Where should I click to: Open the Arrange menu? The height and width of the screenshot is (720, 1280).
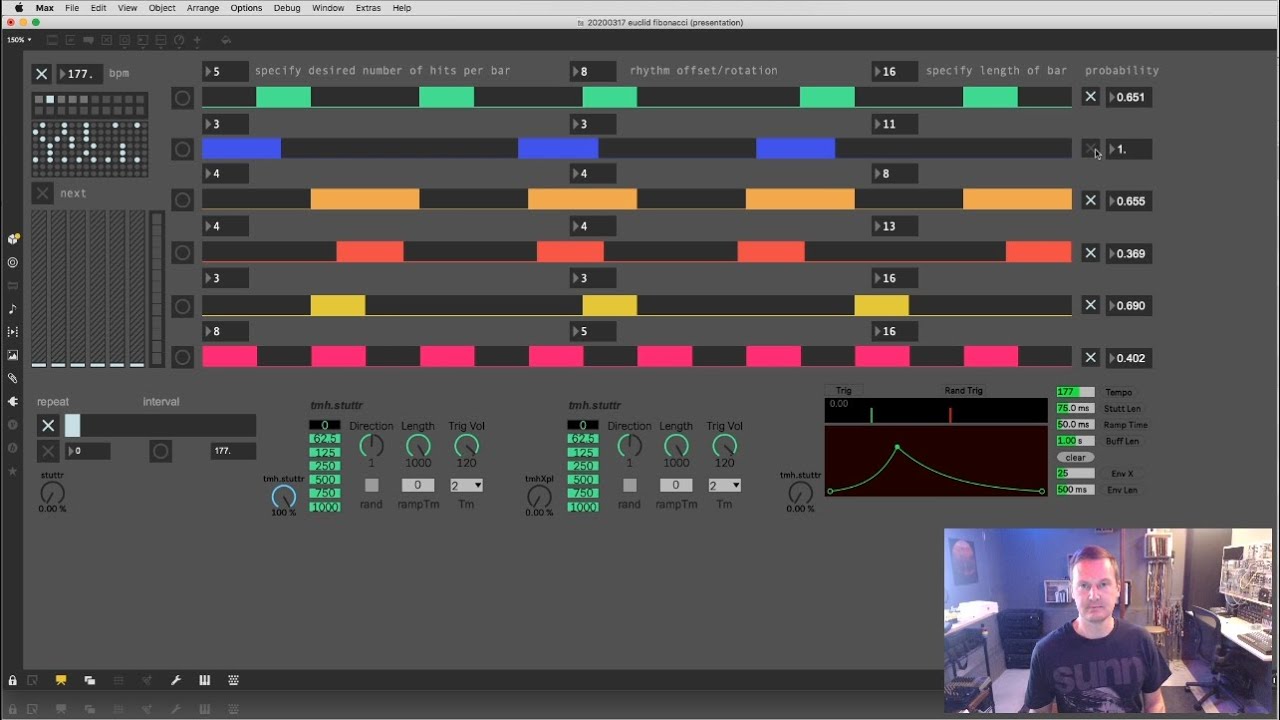(203, 8)
